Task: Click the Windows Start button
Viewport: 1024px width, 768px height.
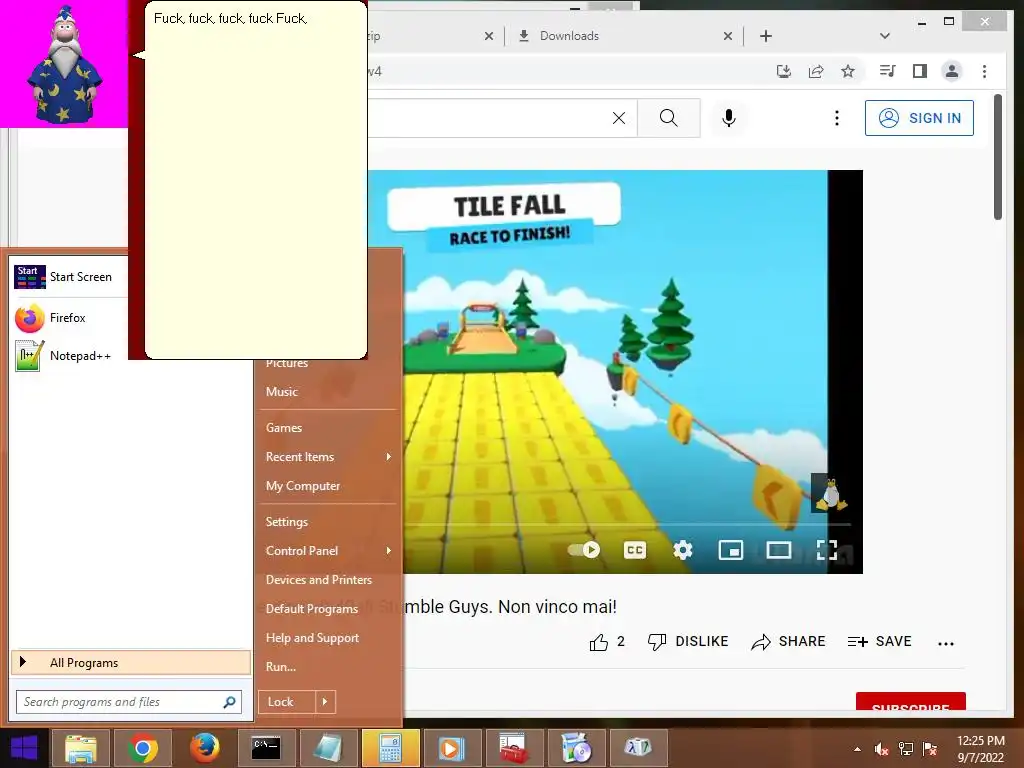Action: pyautogui.click(x=24, y=748)
